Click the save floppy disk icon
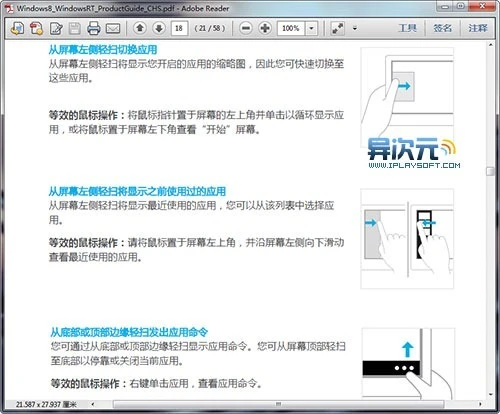The image size is (500, 414). pos(75,28)
